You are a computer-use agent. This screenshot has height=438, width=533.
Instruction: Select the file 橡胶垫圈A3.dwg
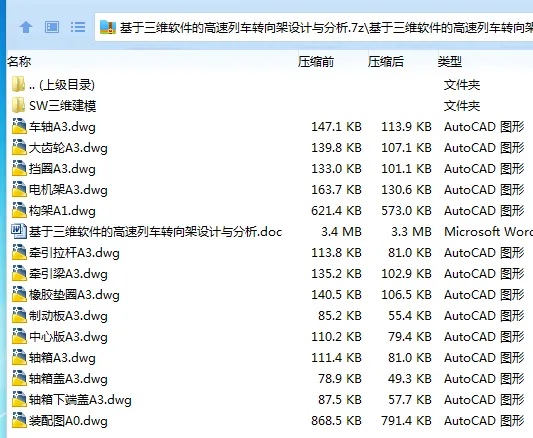(x=74, y=295)
